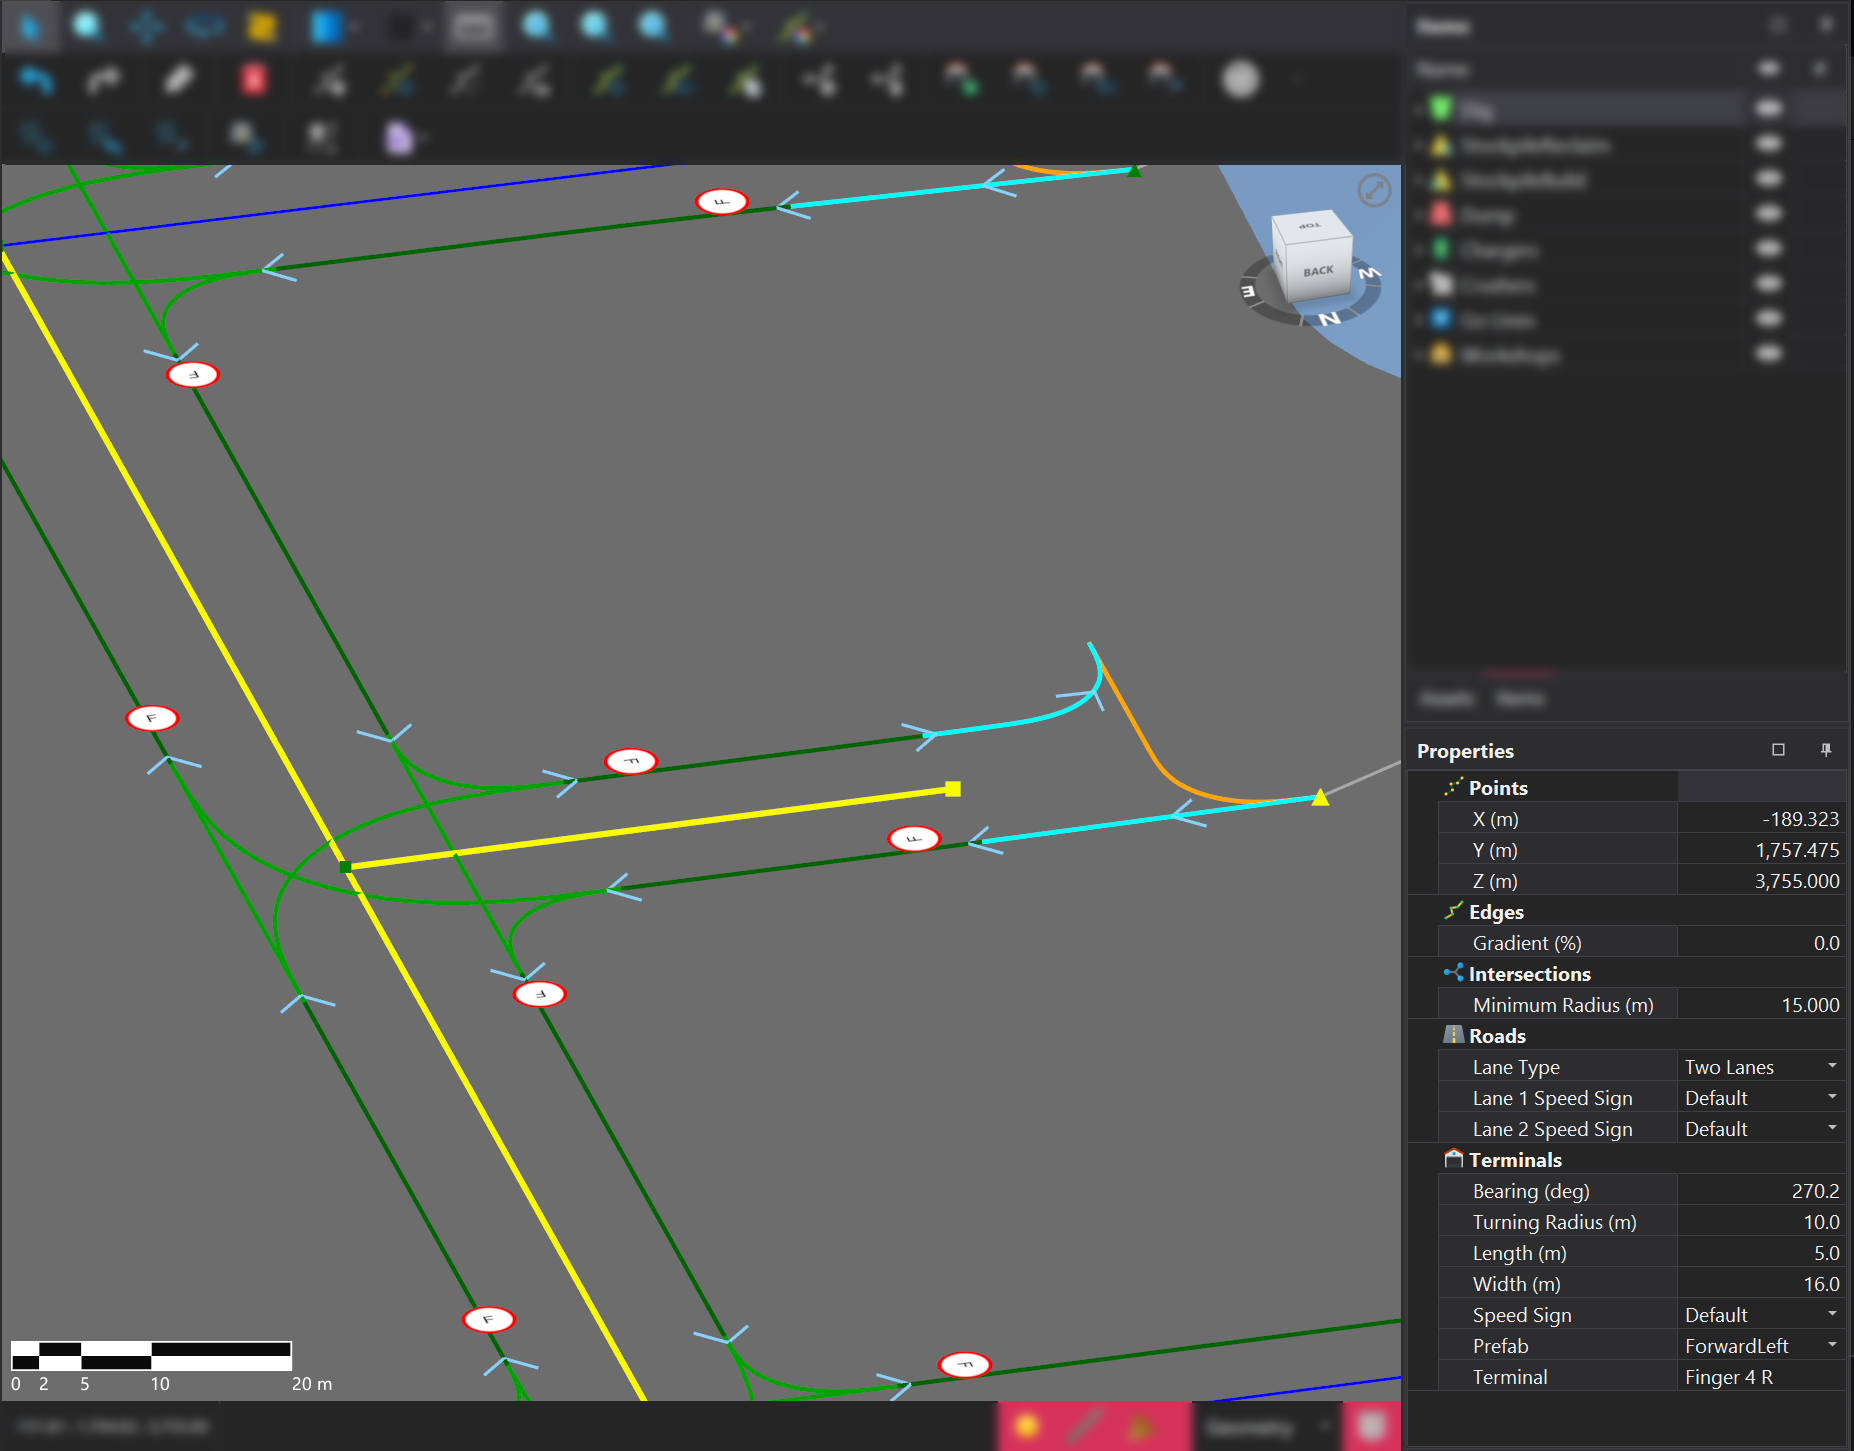Viewport: 1854px width, 1451px height.
Task: Toggle visibility eye for the Dig item
Action: (x=1768, y=109)
